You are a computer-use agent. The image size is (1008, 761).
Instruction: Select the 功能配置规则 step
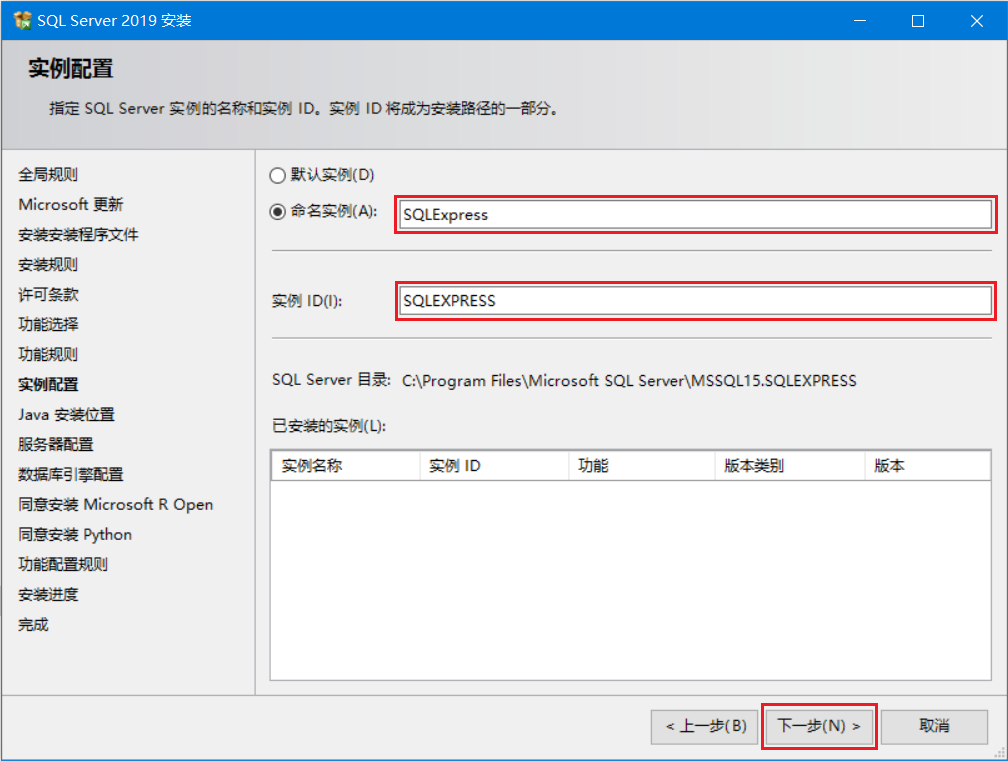click(63, 565)
